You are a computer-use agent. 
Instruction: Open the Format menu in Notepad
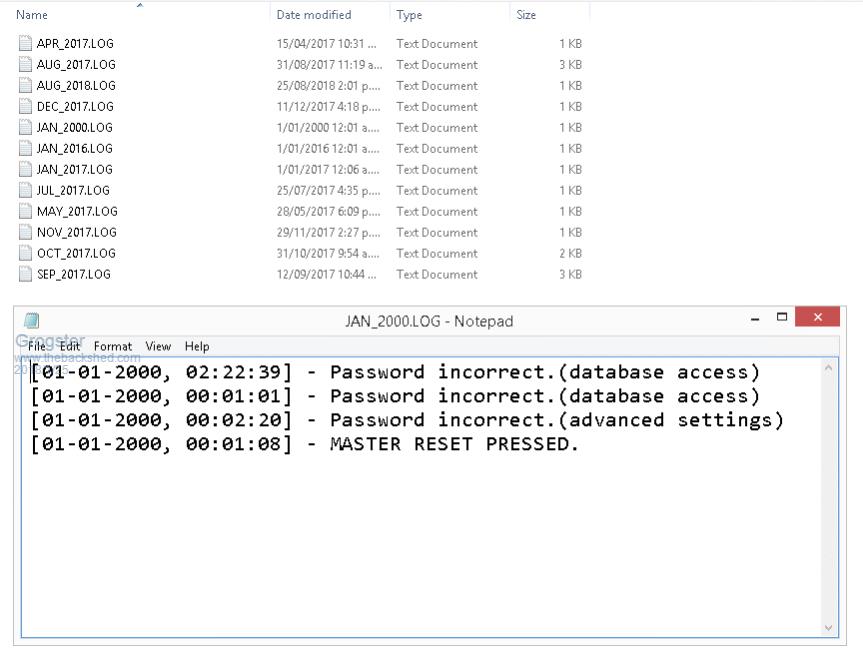pyautogui.click(x=113, y=346)
